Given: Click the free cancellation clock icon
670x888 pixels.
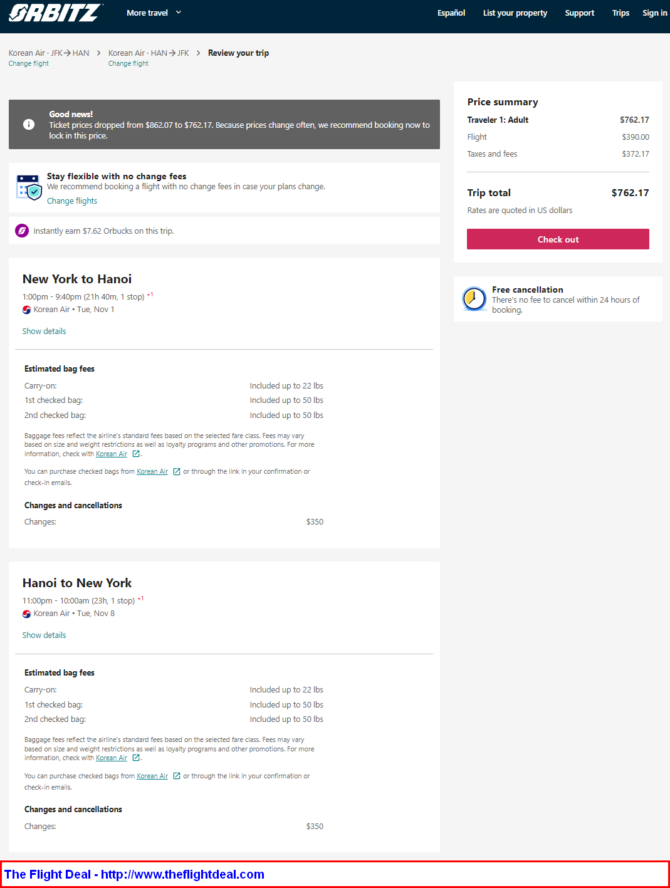Looking at the screenshot, I should pos(474,298).
